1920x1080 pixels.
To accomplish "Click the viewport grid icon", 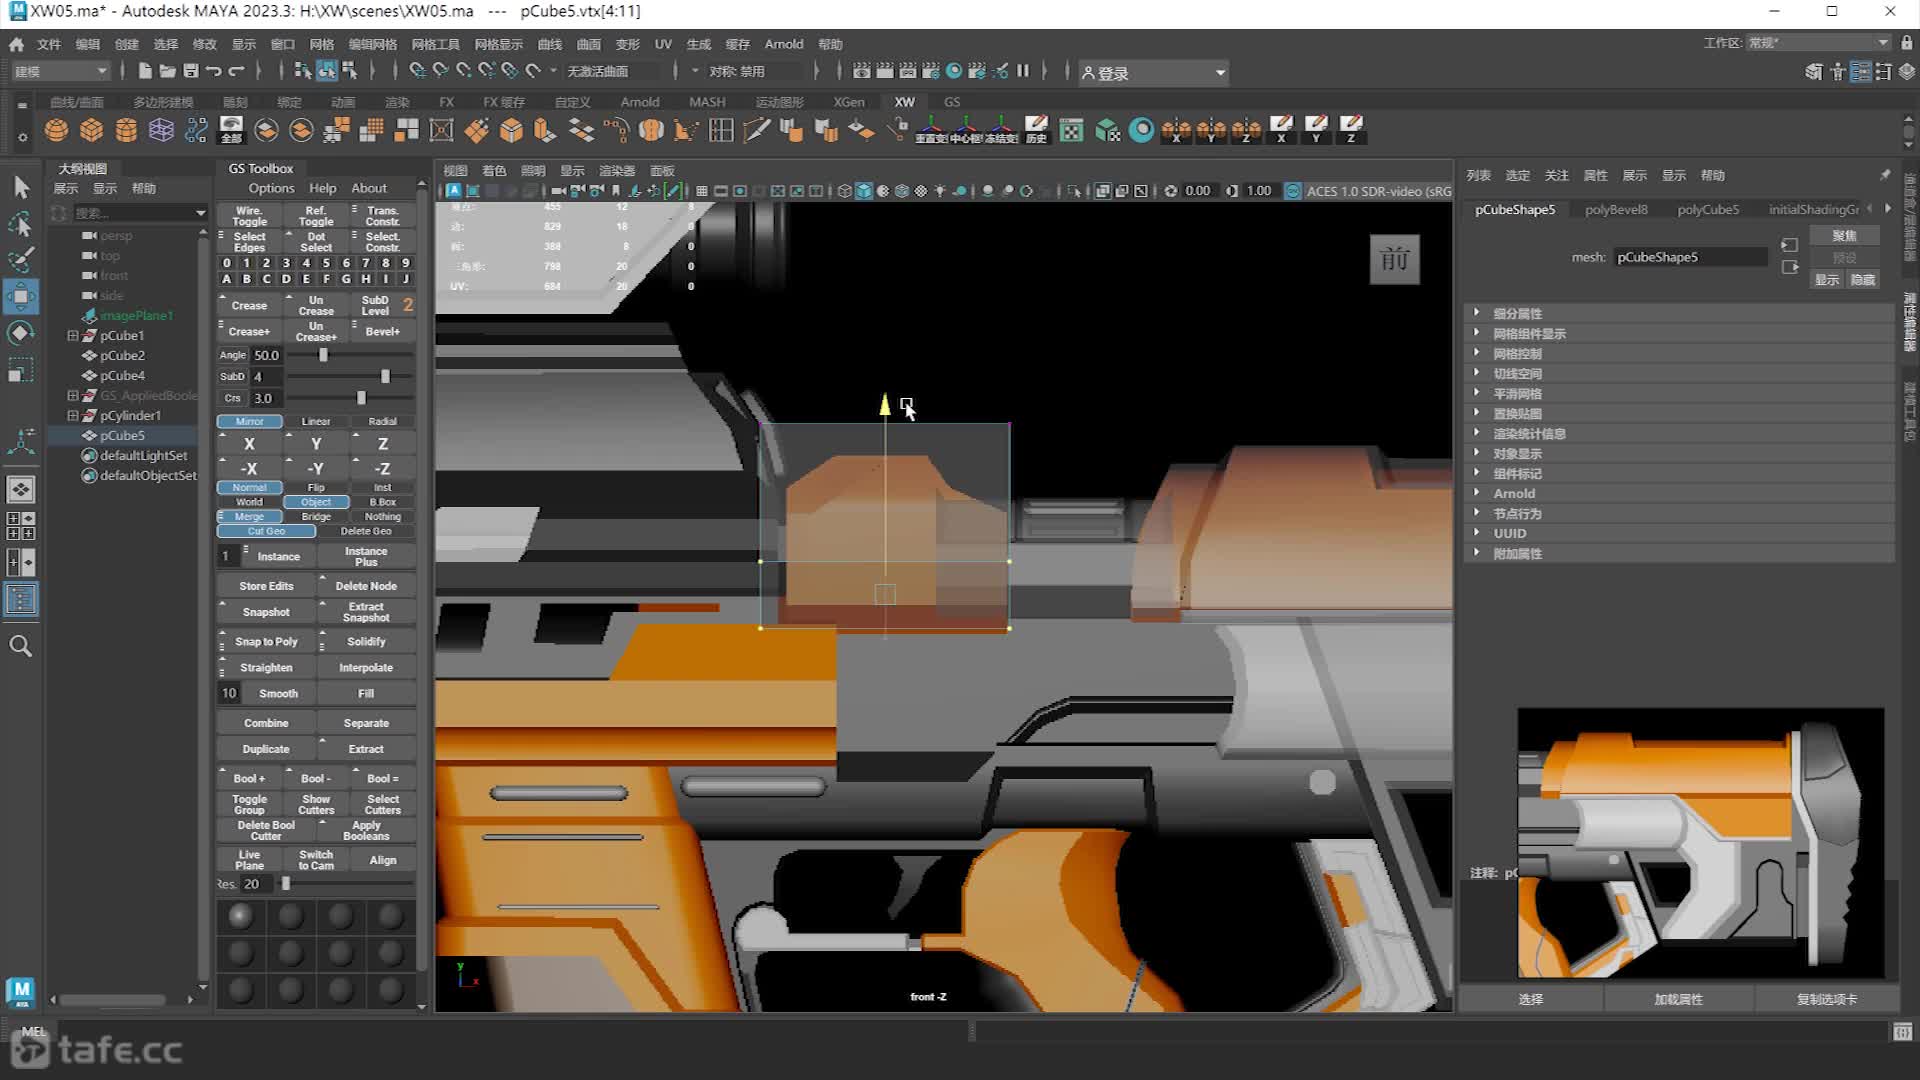I will (702, 191).
